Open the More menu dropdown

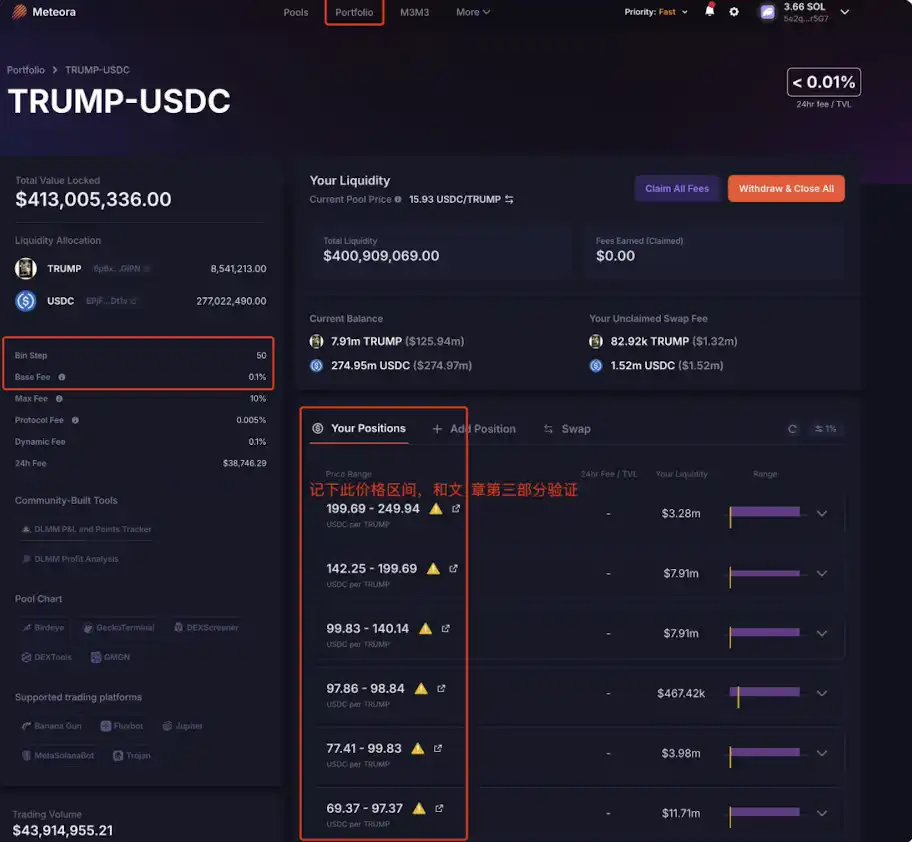tap(473, 12)
